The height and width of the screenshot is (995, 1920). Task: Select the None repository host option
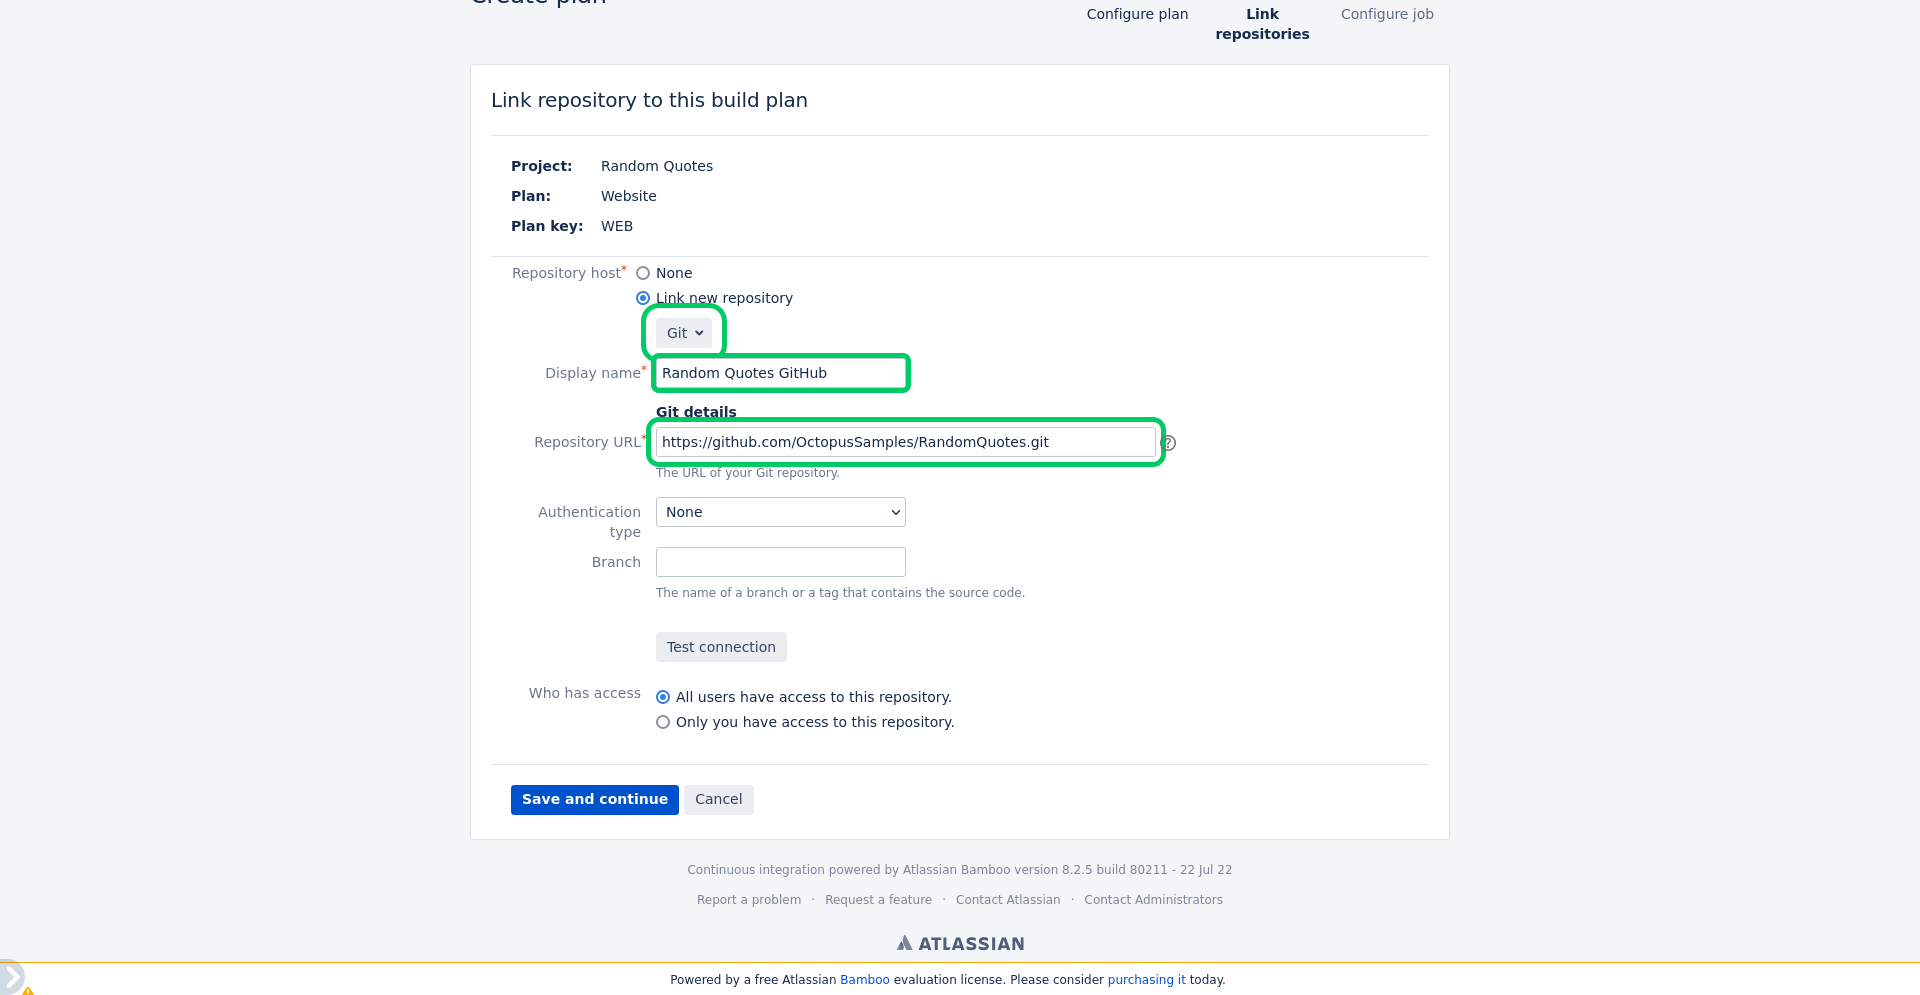[643, 273]
